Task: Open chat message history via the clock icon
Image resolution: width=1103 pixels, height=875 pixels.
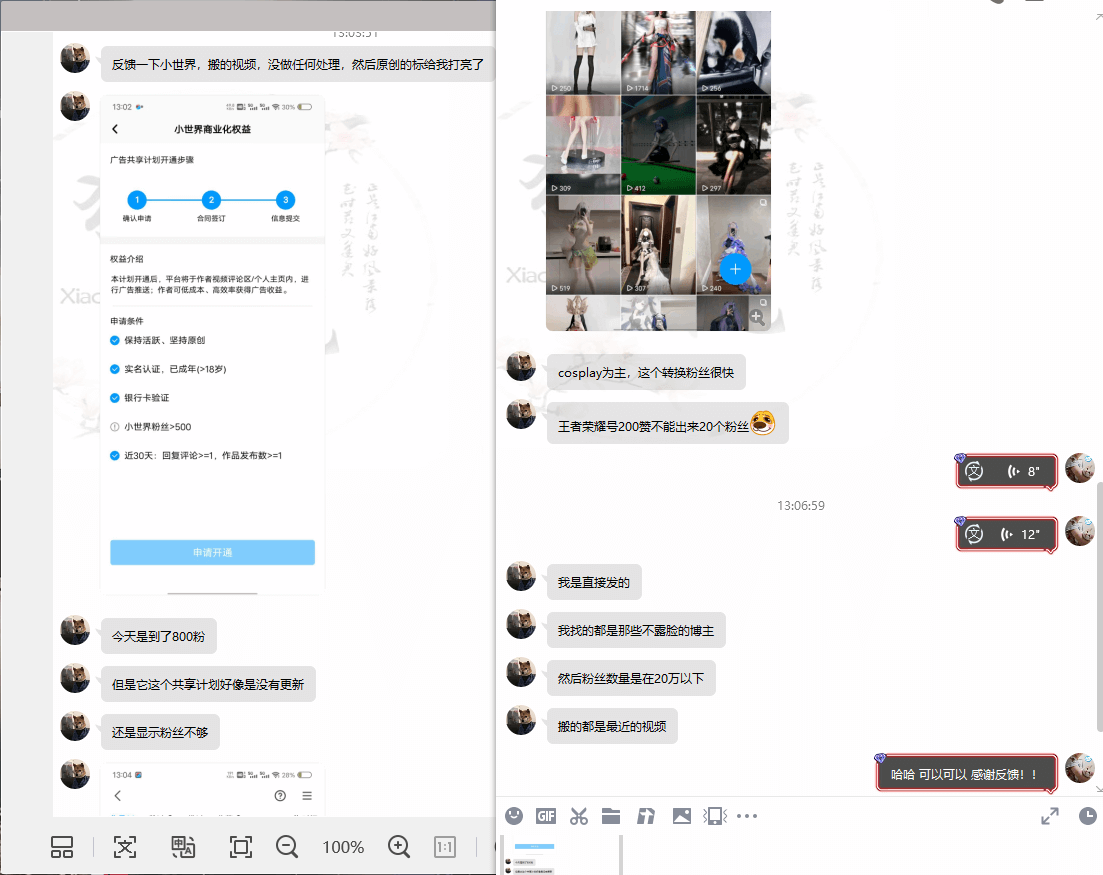Action: point(1086,815)
